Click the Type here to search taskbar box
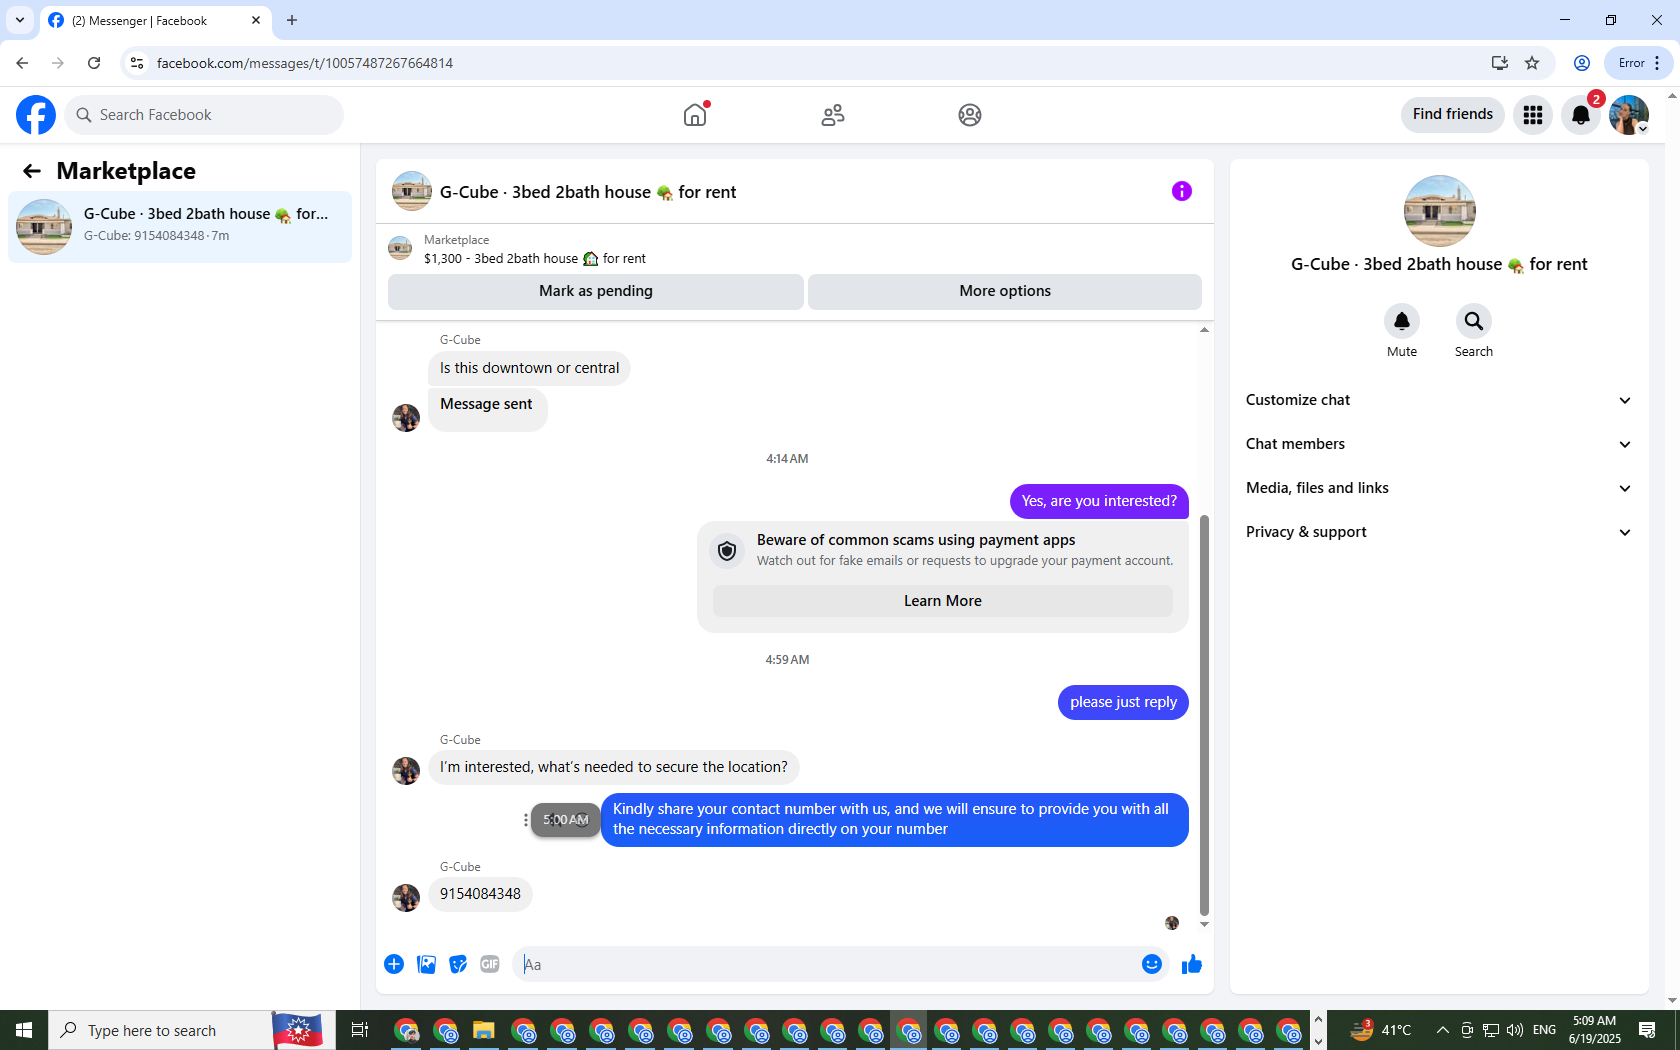Screen dimensions: 1680x1050 point(160,1030)
